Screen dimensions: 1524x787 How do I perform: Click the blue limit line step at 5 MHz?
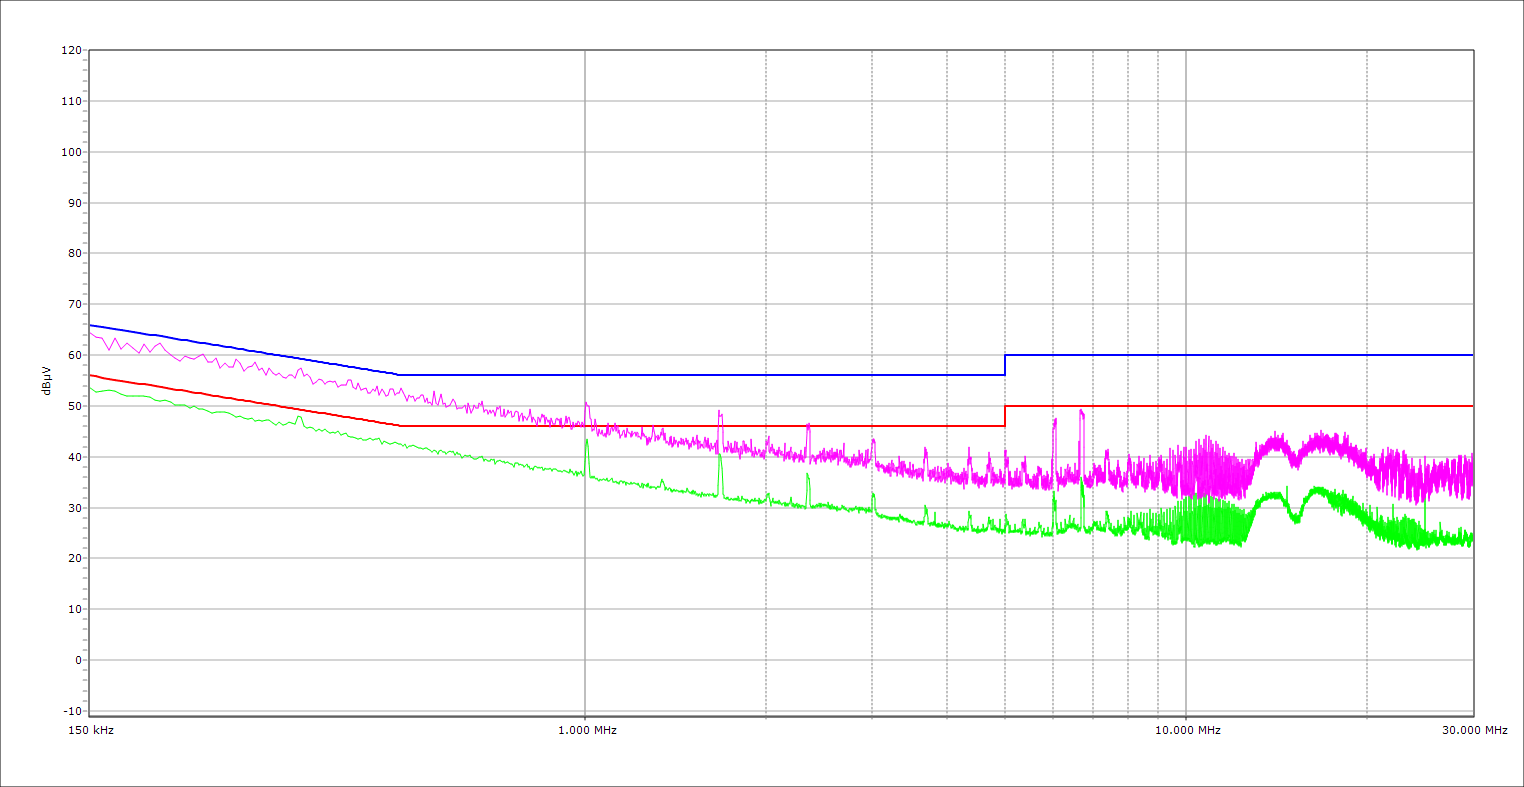(1005, 365)
